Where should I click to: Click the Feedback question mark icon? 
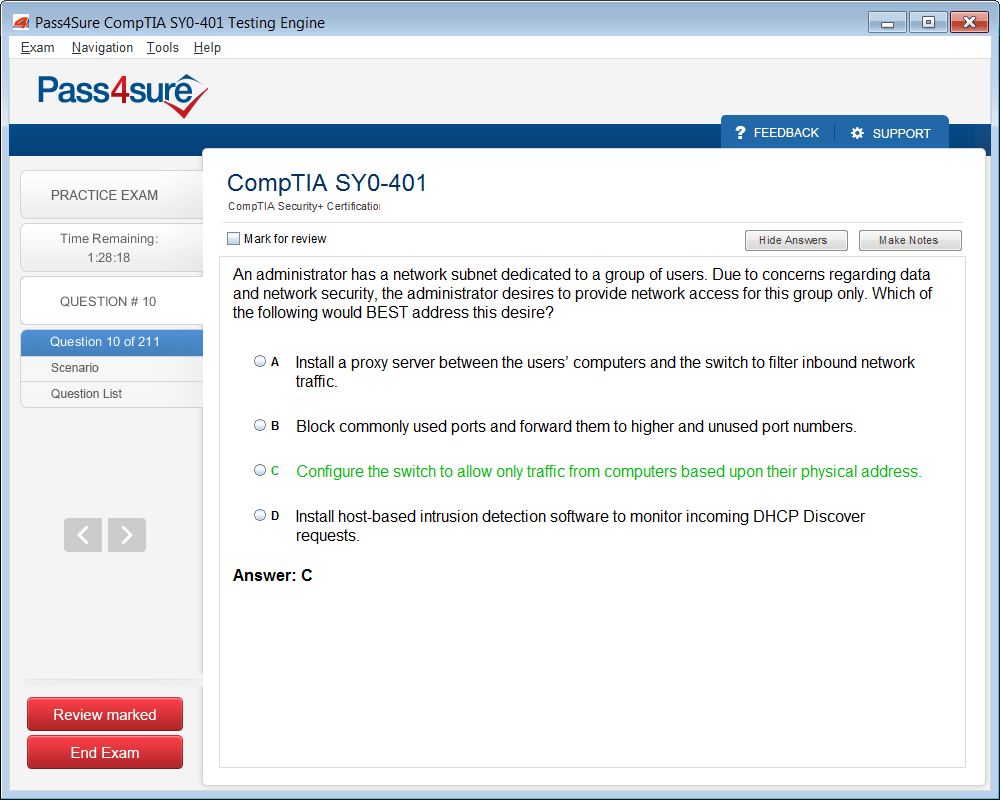[x=740, y=132]
